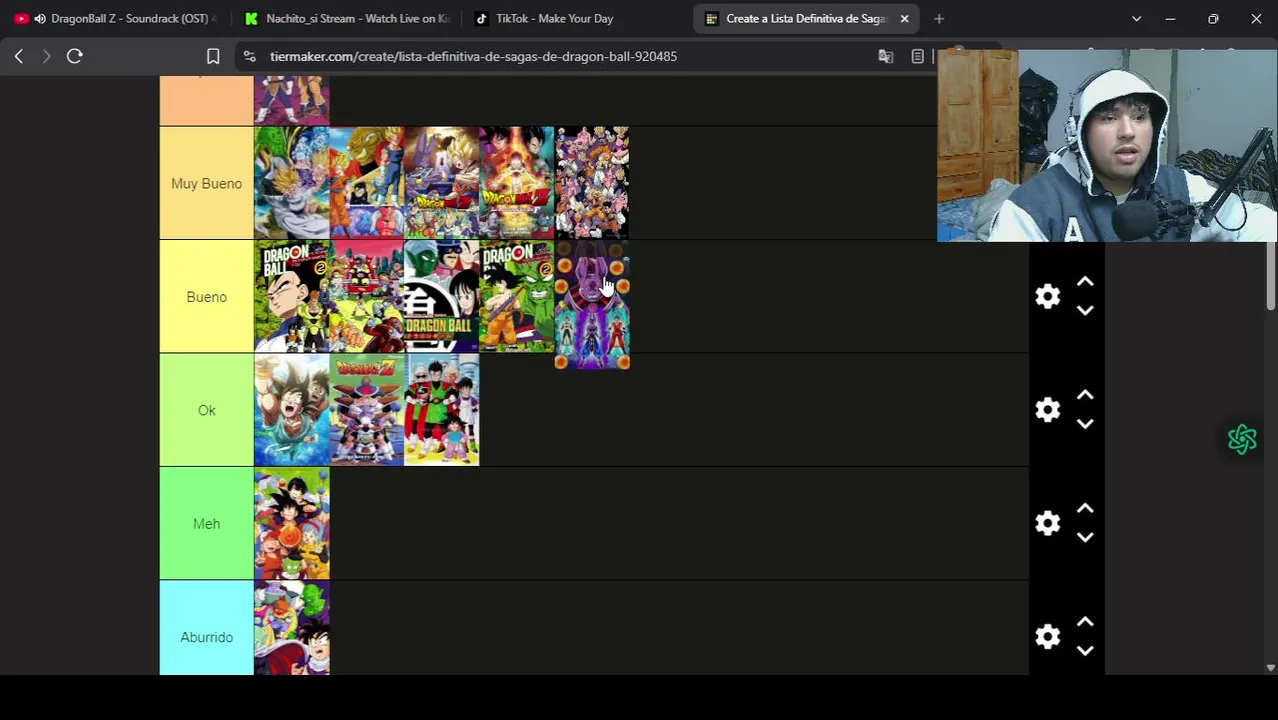Click the Muy Bueno tier label
Image resolution: width=1278 pixels, height=720 pixels.
(206, 183)
